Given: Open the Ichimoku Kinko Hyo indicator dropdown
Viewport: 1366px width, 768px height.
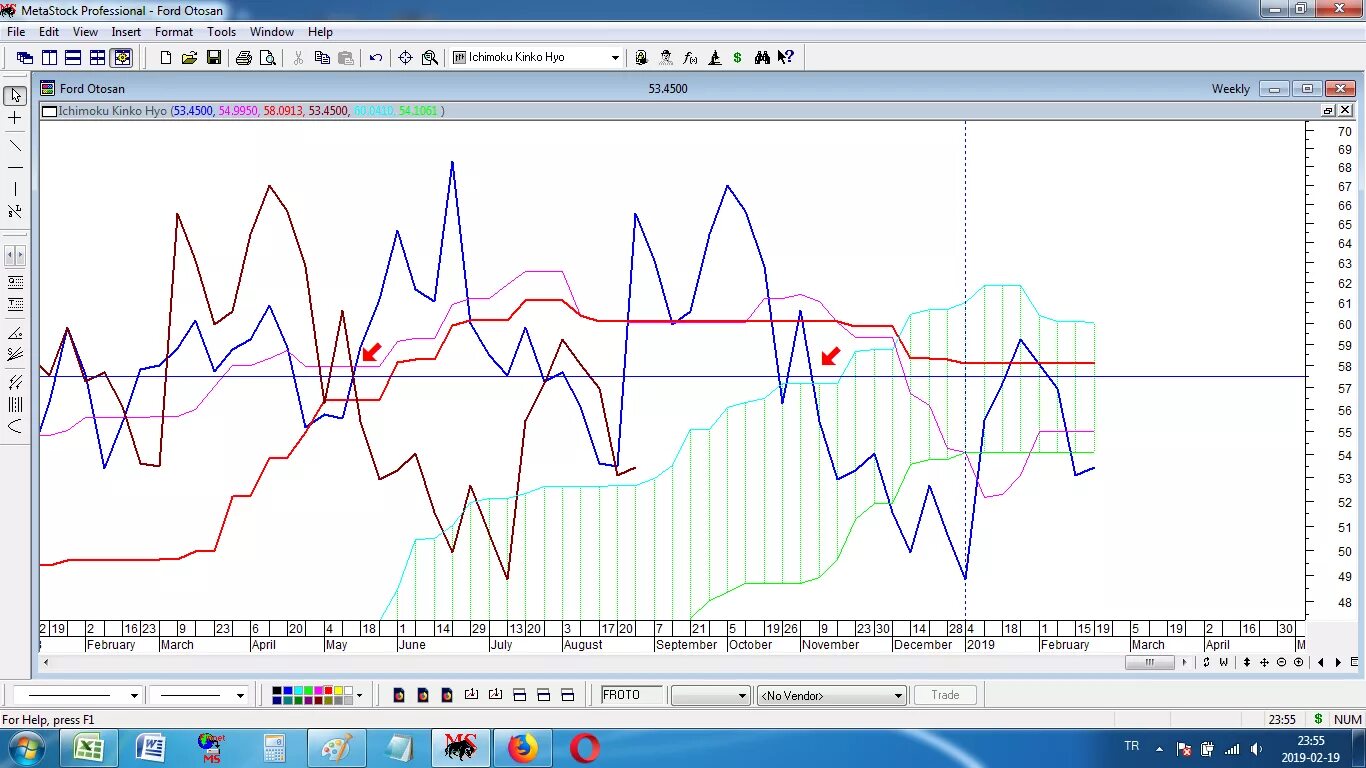Looking at the screenshot, I should tap(615, 58).
